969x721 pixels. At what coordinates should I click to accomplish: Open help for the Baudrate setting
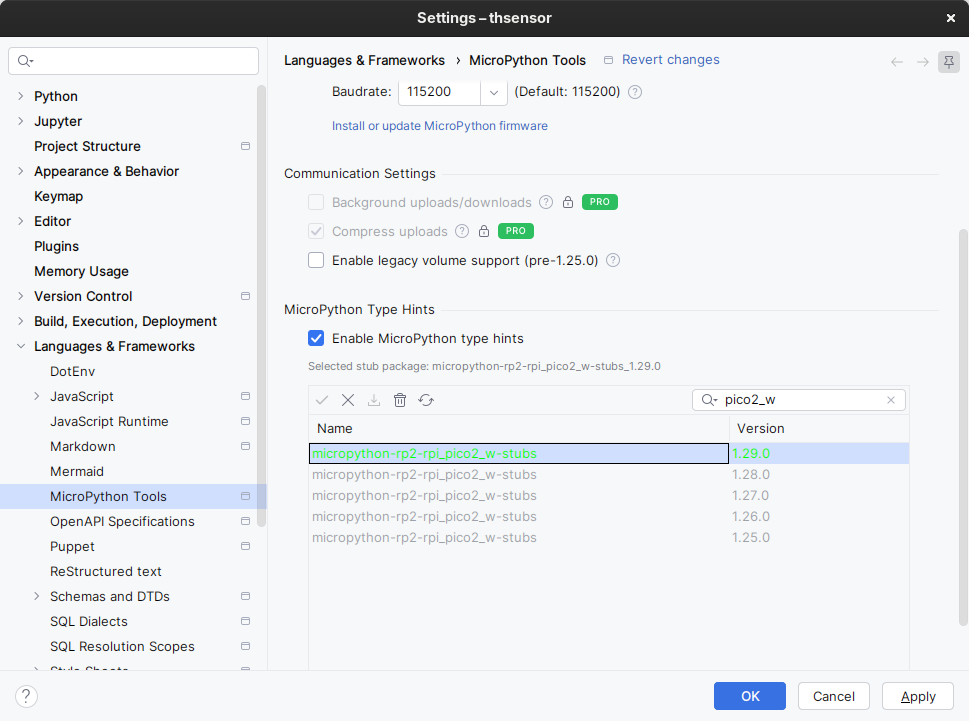point(635,92)
